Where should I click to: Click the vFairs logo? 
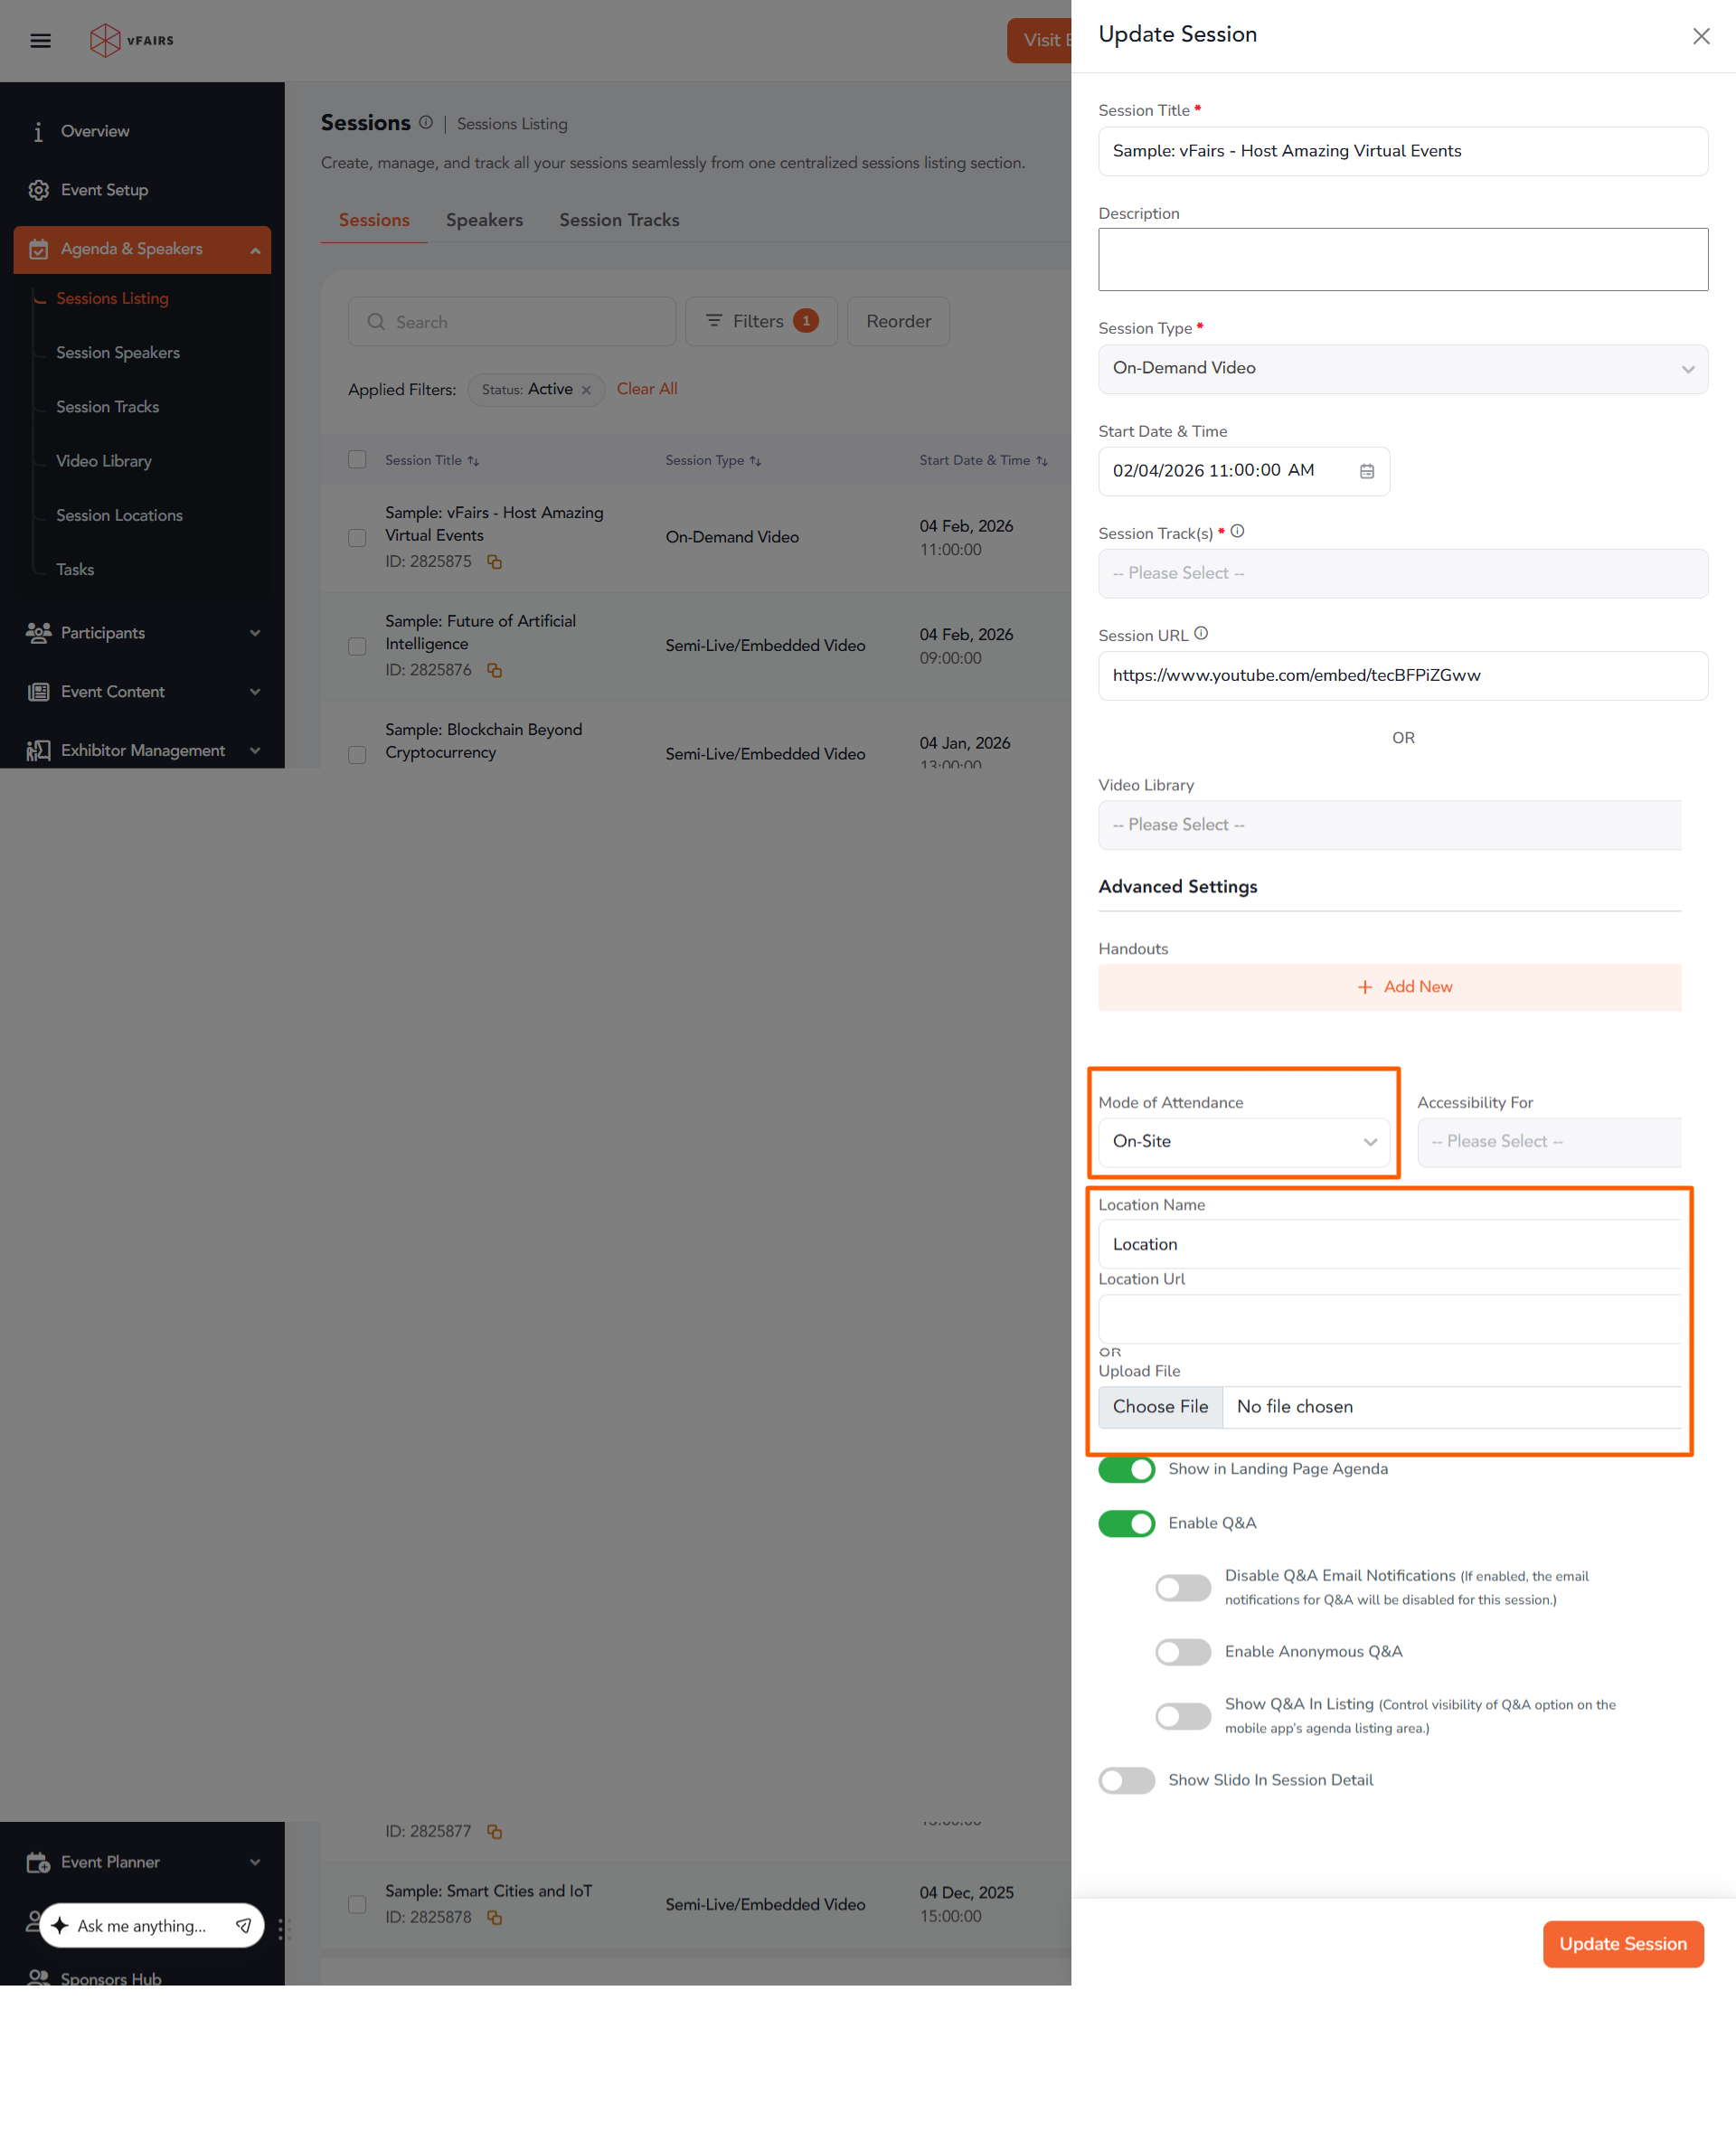(131, 41)
